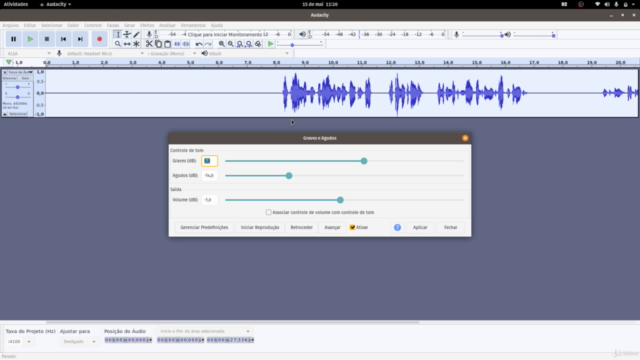Image resolution: width=640 pixels, height=360 pixels.
Task: Click the playback meter speaker icon
Action: (x=302, y=35)
